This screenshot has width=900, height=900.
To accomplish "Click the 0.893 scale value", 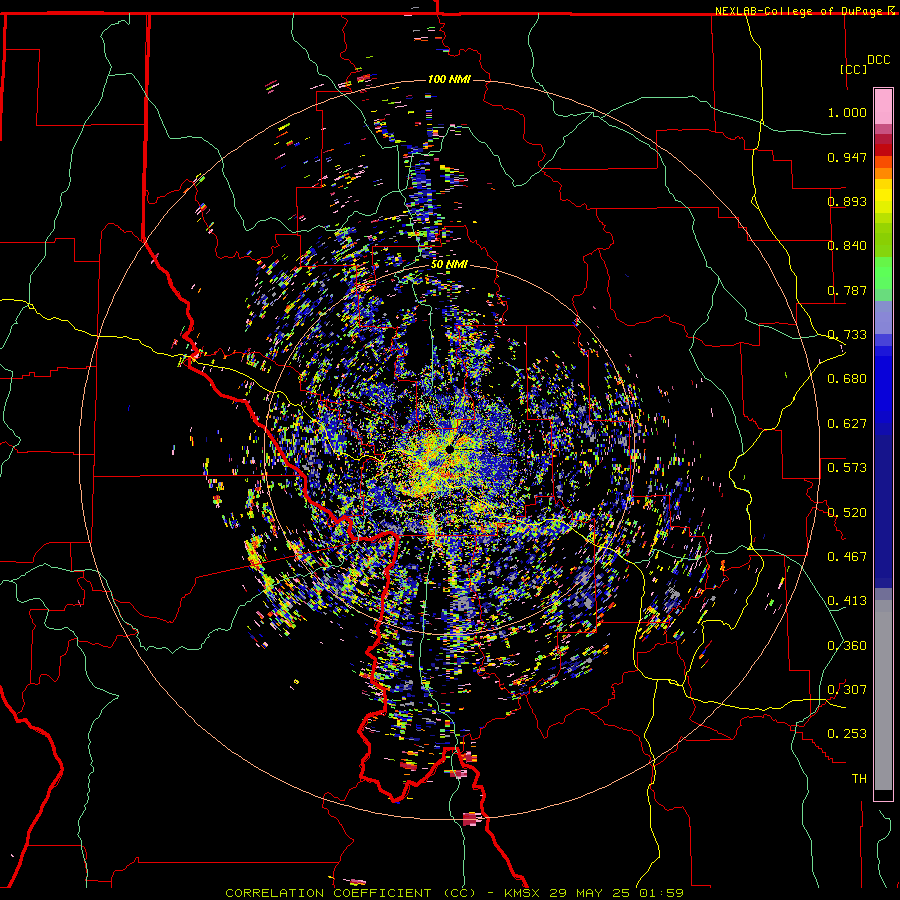I will click(847, 201).
